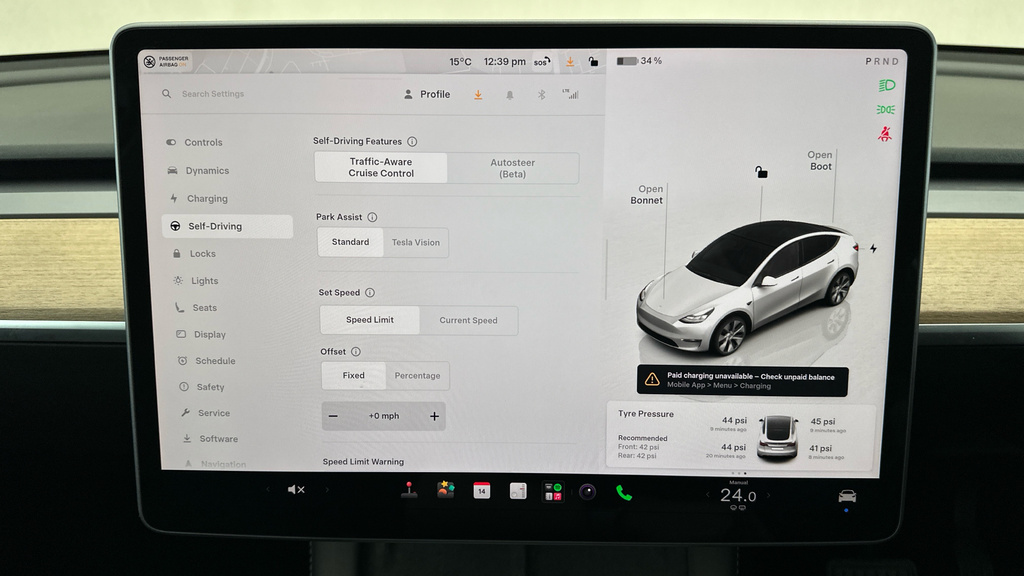The width and height of the screenshot is (1024, 576).
Task: Open the Safety settings section
Action: [202, 387]
